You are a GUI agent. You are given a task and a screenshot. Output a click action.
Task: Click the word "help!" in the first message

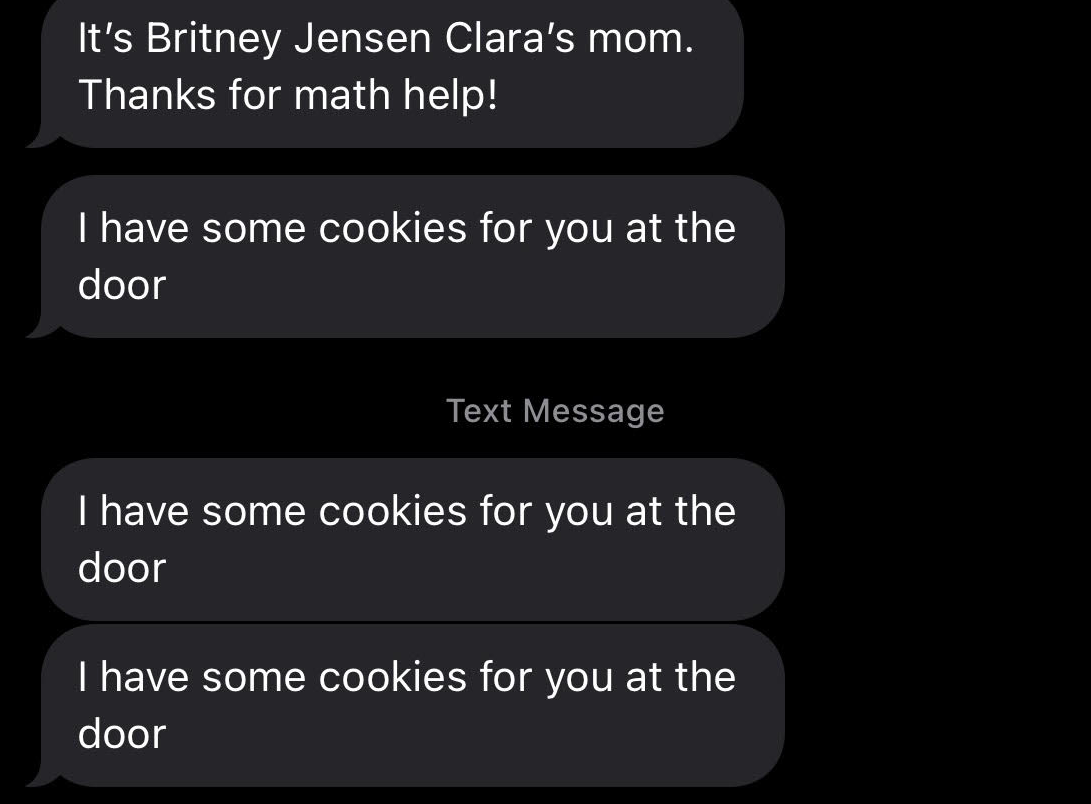(450, 95)
